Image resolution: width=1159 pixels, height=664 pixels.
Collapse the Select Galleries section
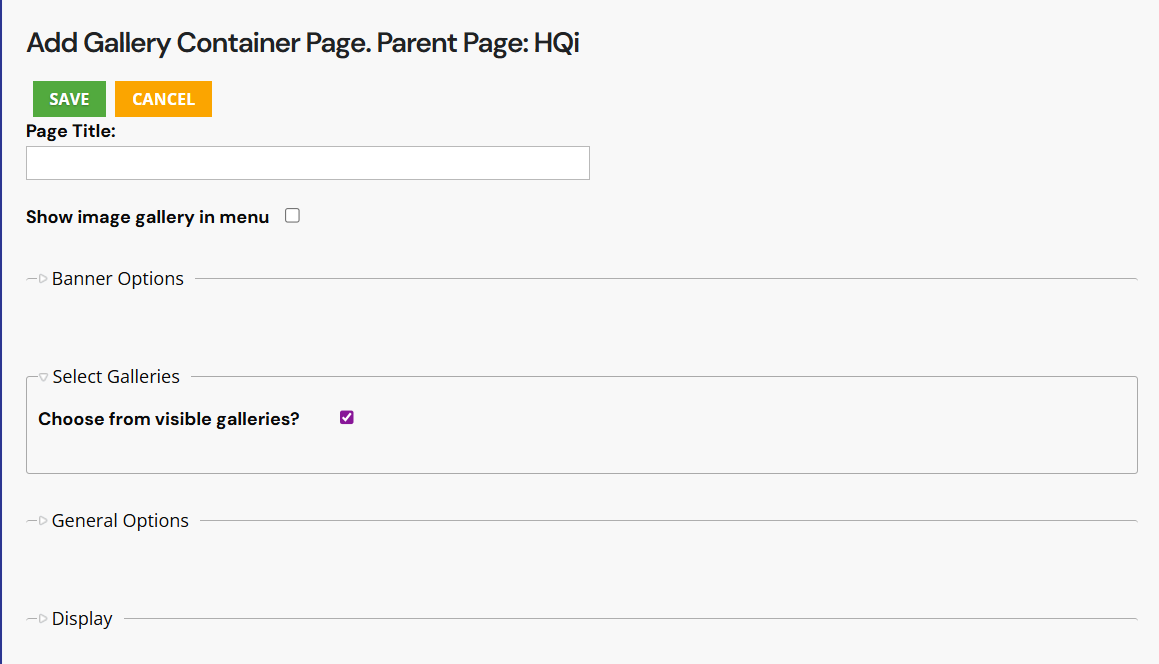pos(115,376)
